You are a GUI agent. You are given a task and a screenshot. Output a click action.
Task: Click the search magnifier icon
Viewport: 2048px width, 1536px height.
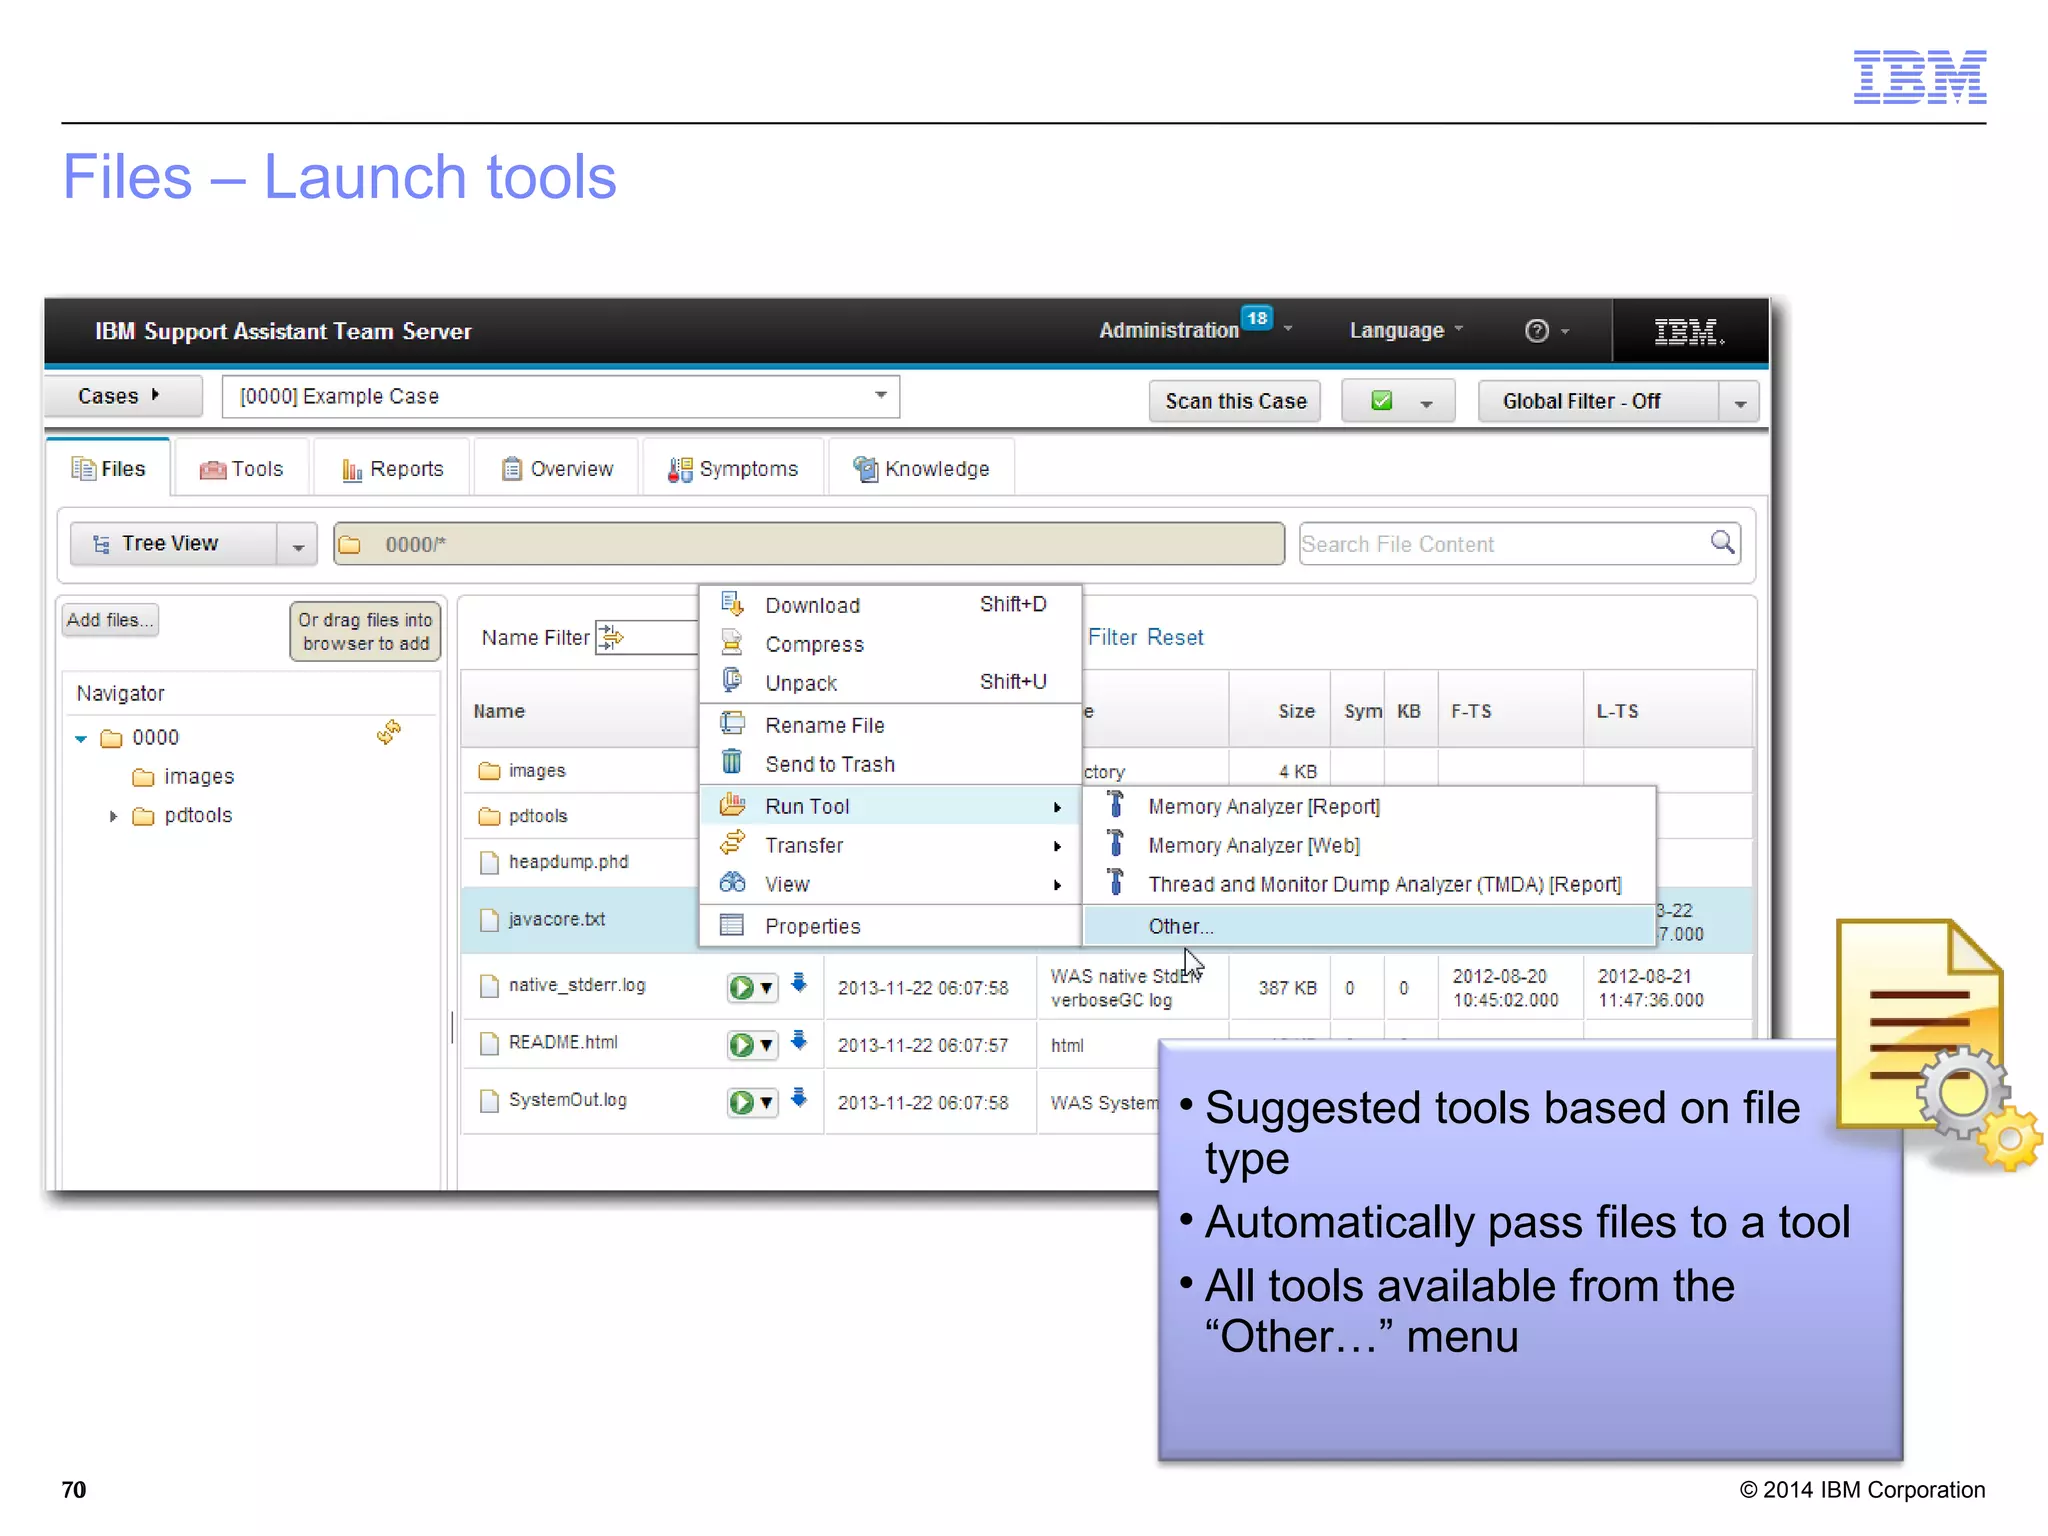coord(1722,542)
